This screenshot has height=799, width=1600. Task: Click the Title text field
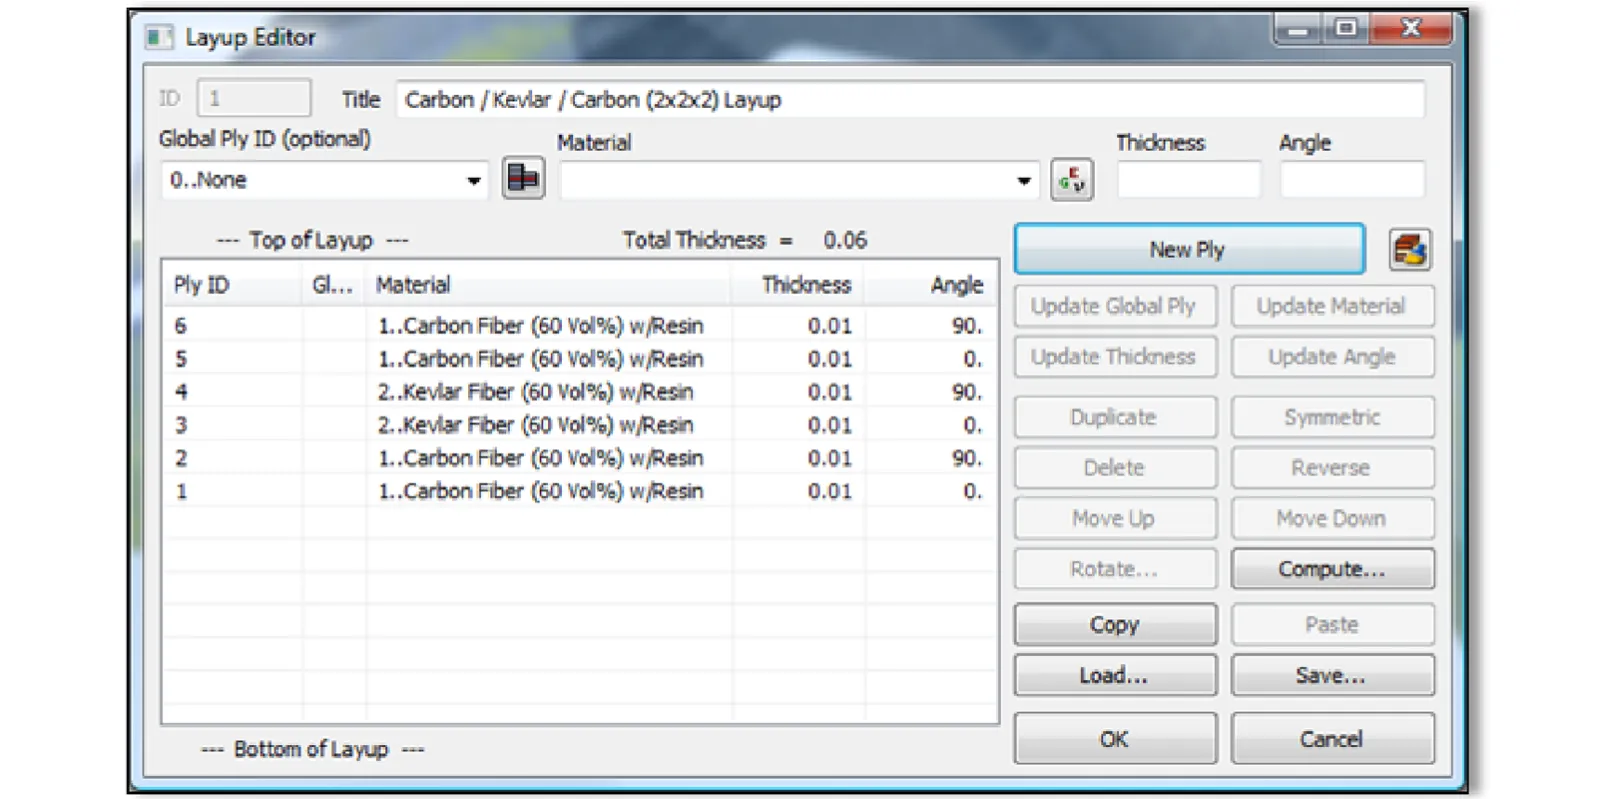point(910,100)
